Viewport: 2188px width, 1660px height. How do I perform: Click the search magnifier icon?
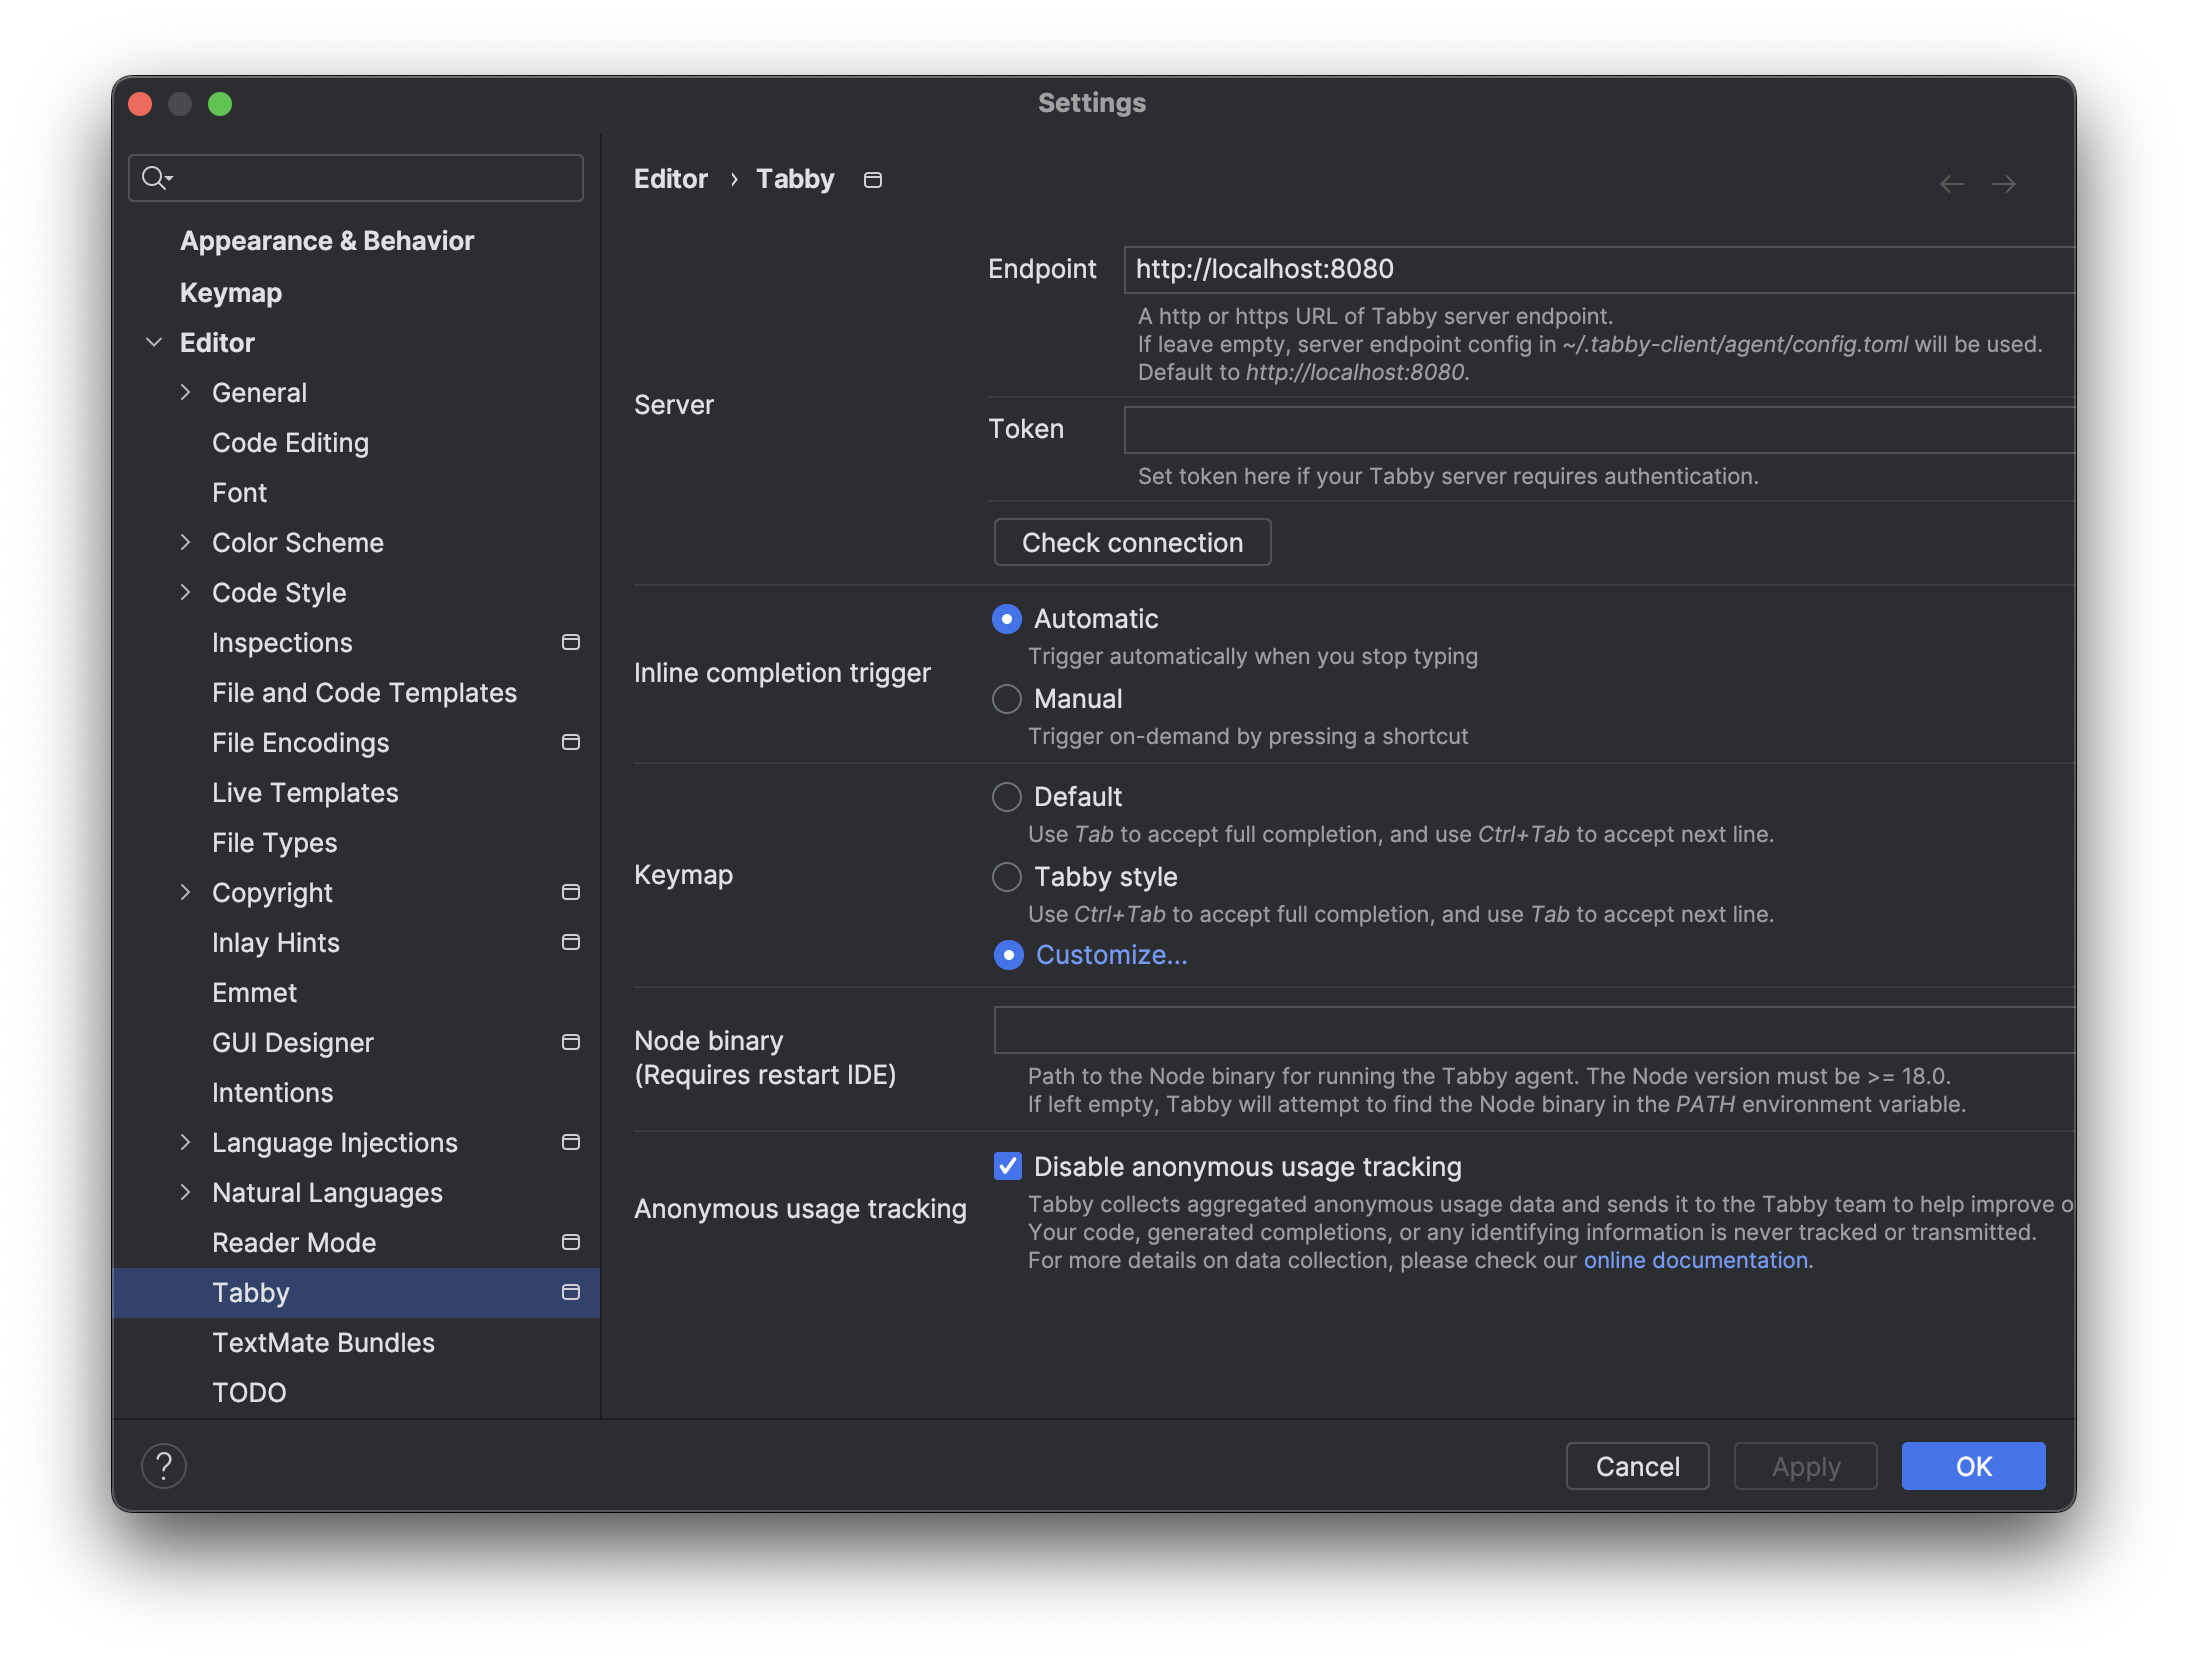pyautogui.click(x=154, y=178)
